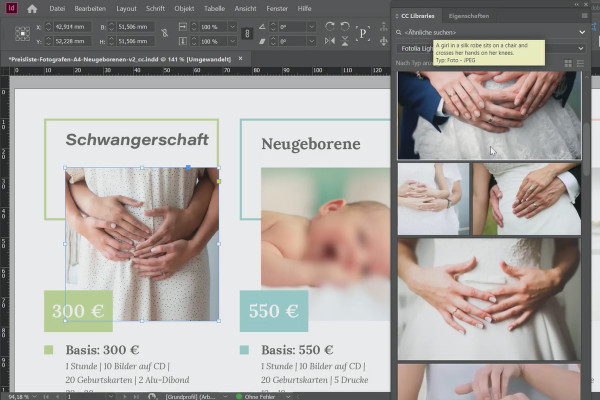Flip the selection horizontally
This screenshot has width=600, height=400.
point(329,41)
